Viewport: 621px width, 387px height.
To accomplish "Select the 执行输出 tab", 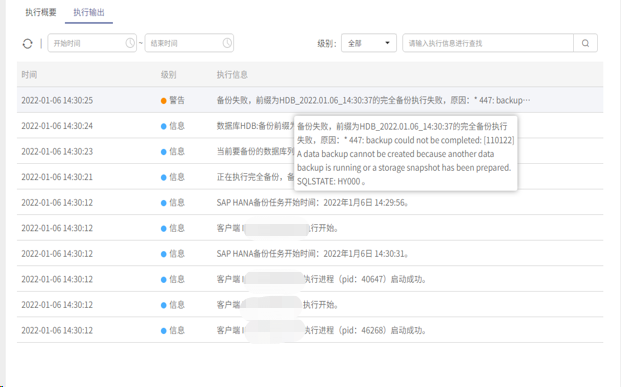I will [89, 12].
